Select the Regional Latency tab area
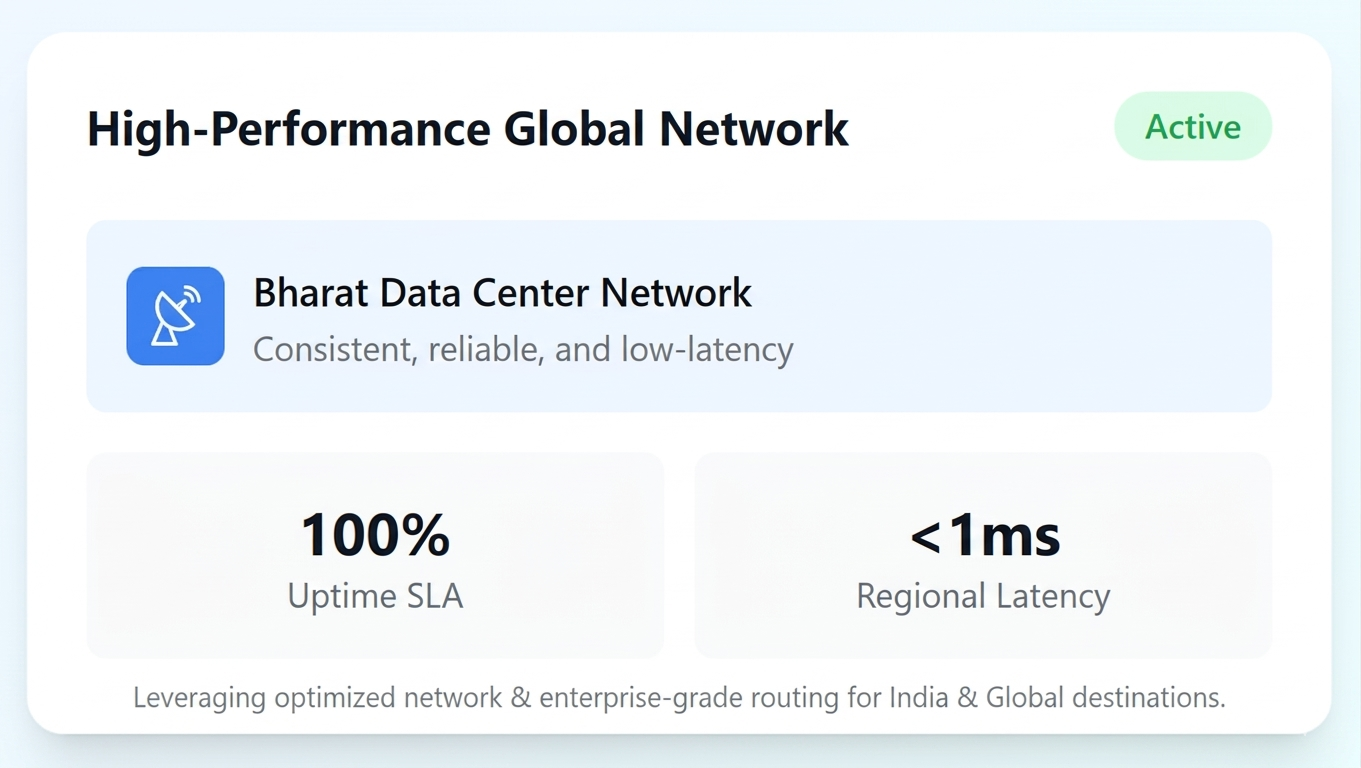The height and width of the screenshot is (768, 1361). click(x=983, y=595)
